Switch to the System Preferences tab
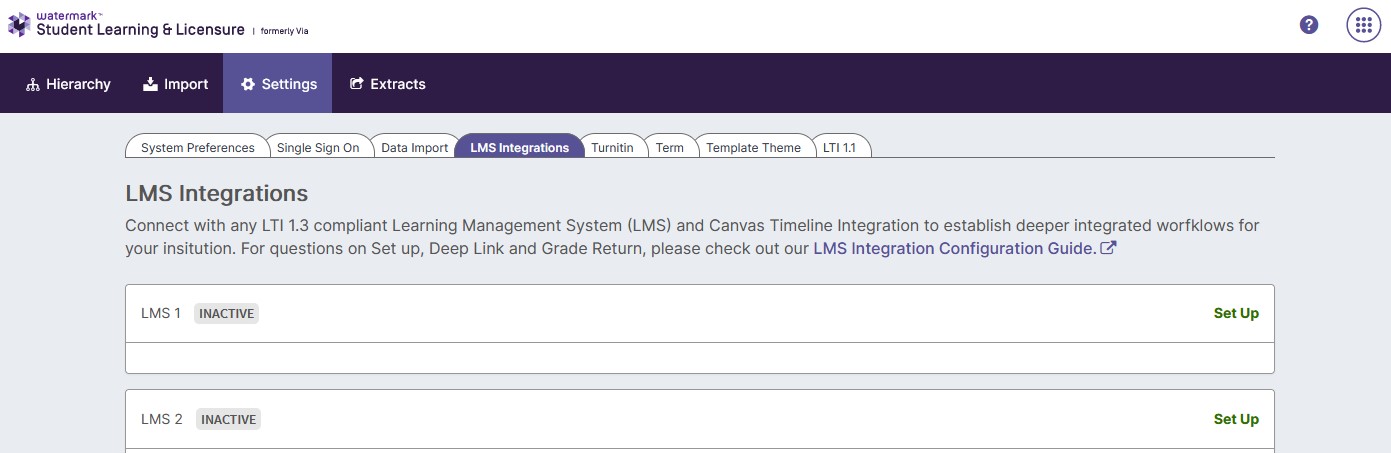 [198, 147]
